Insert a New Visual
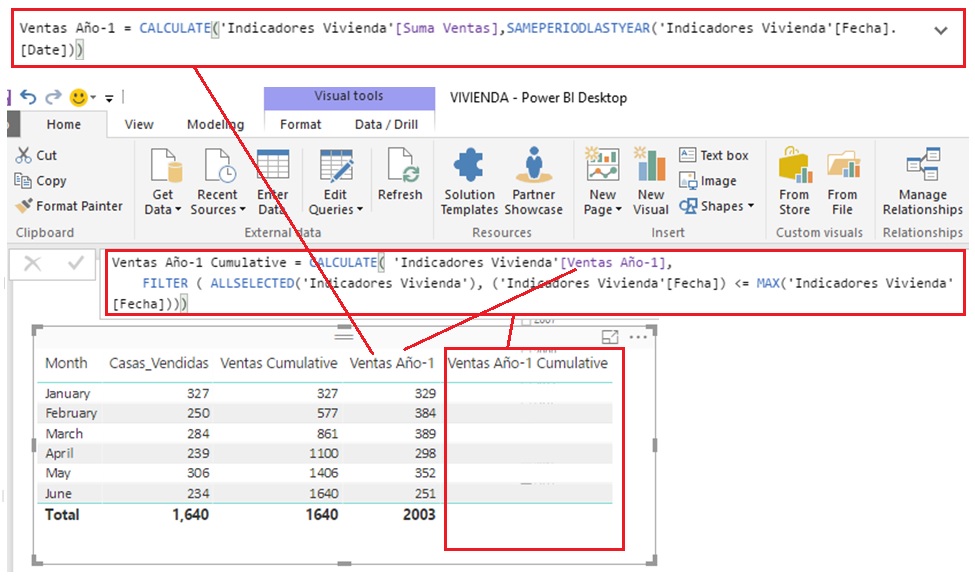 click(x=650, y=182)
